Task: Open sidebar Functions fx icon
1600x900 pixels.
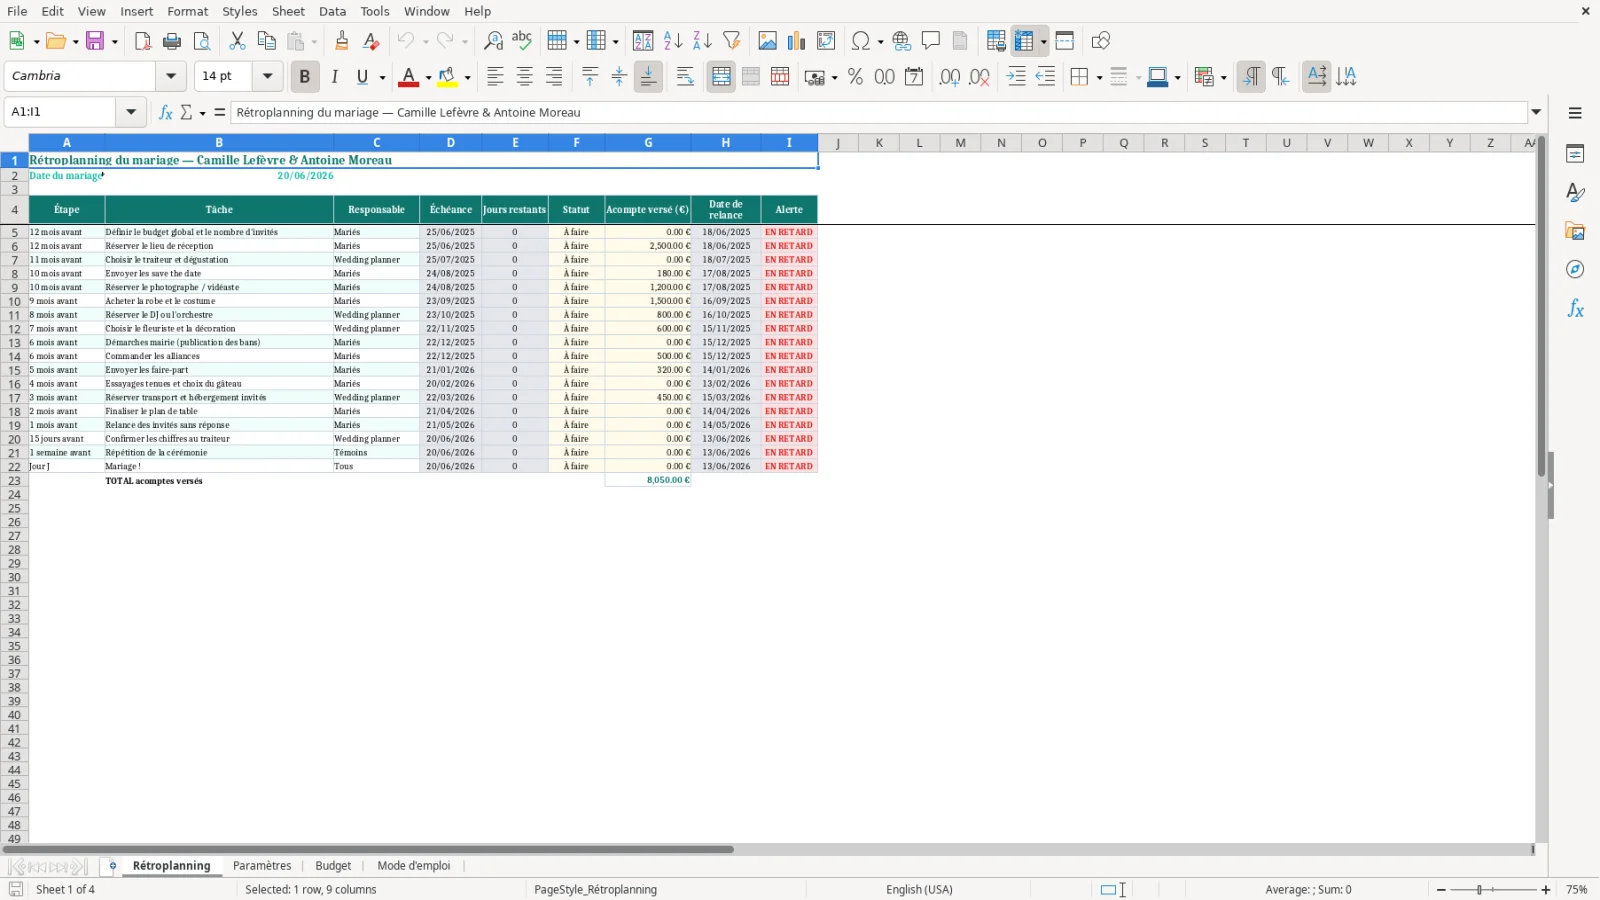Action: pos(1575,309)
